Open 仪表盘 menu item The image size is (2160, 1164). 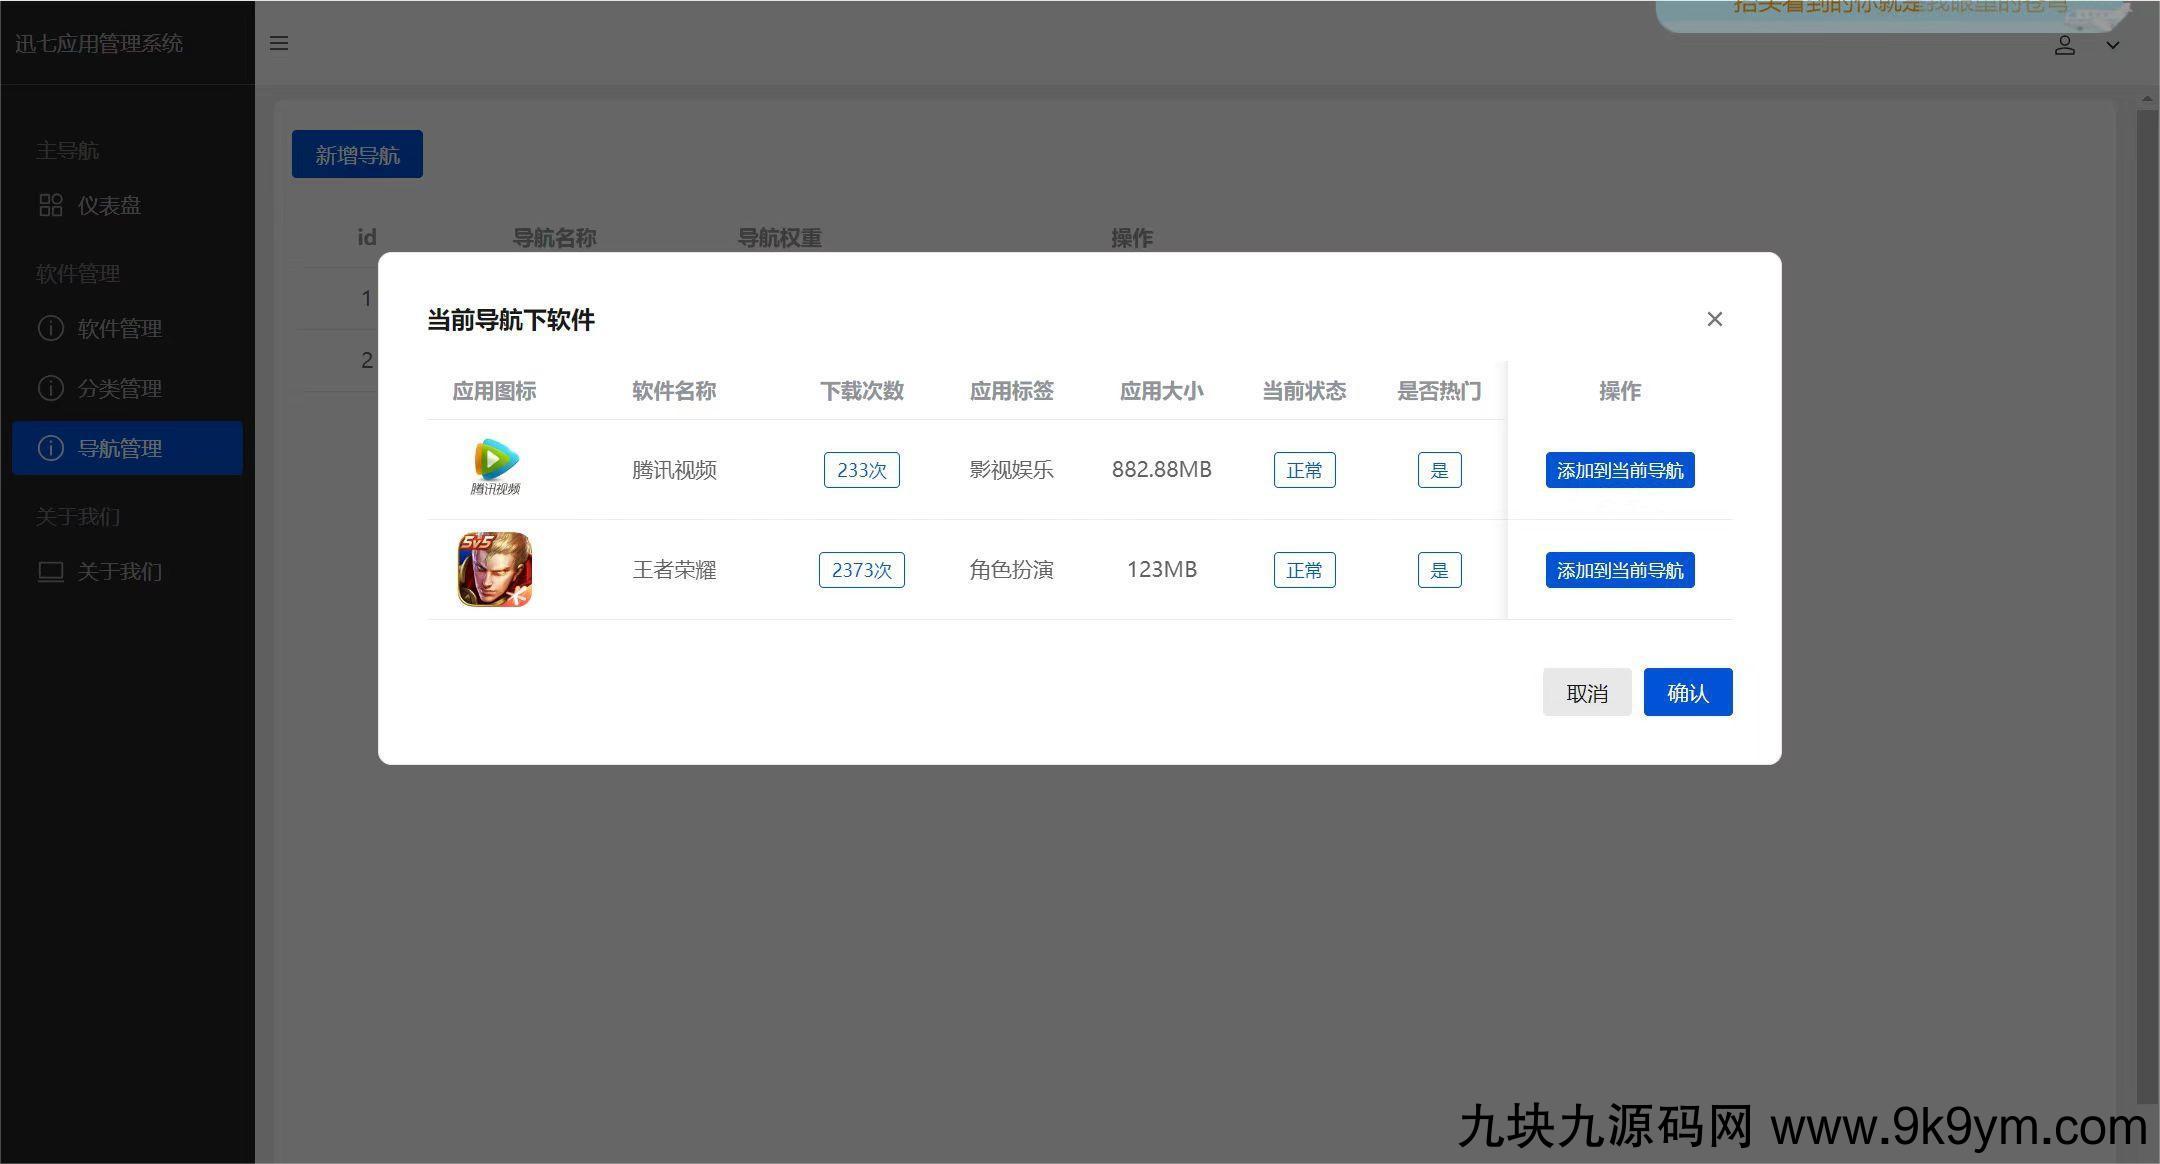point(109,205)
